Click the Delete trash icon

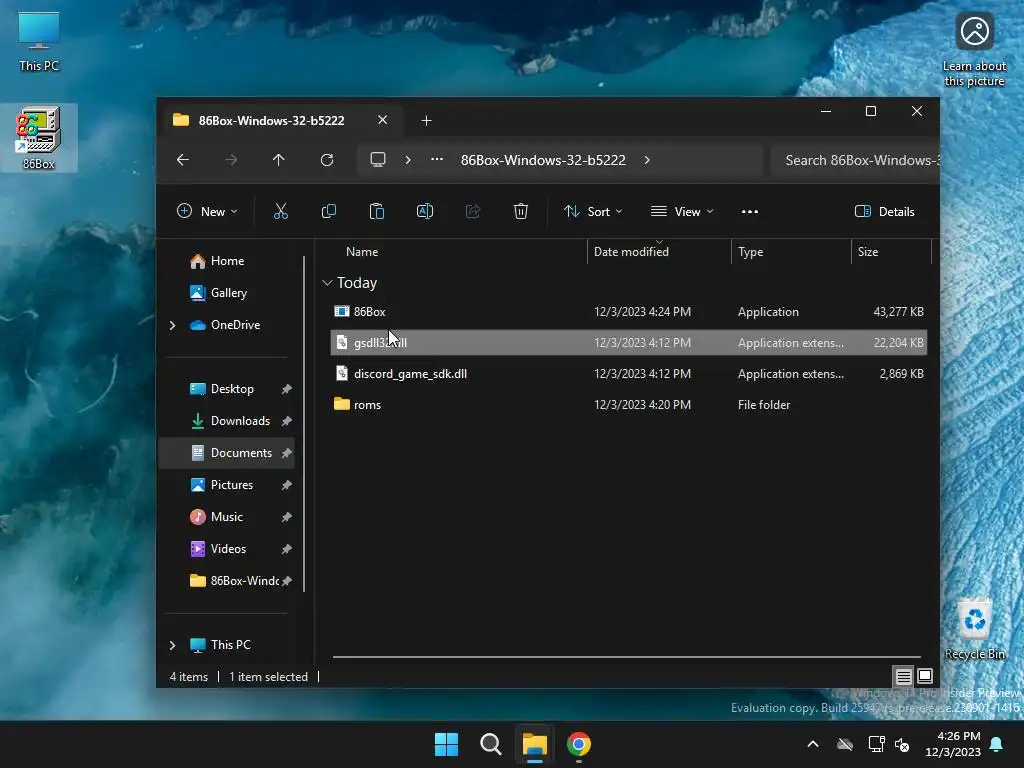pos(520,211)
